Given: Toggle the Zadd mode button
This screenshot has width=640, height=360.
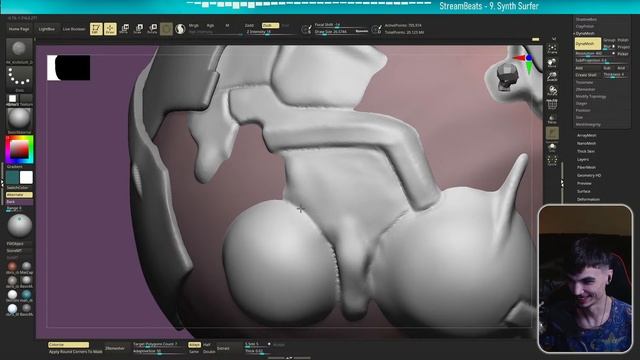Looking at the screenshot, I should point(249,26).
